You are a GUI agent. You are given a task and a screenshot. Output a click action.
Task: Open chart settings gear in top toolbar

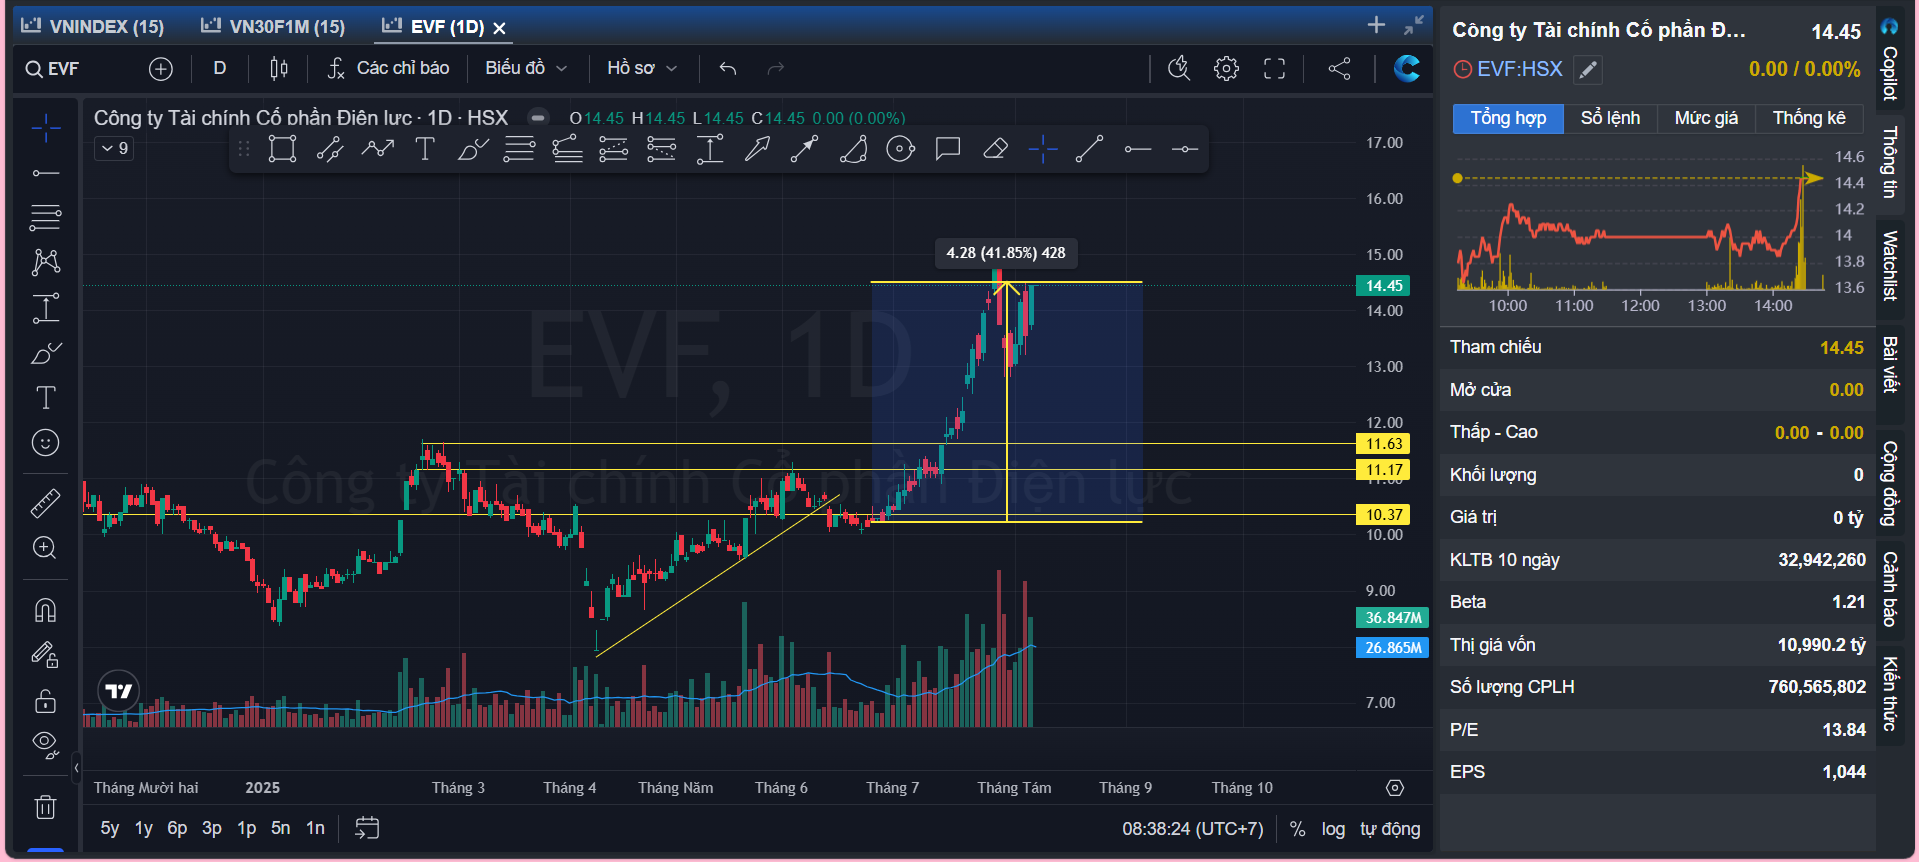click(x=1227, y=69)
